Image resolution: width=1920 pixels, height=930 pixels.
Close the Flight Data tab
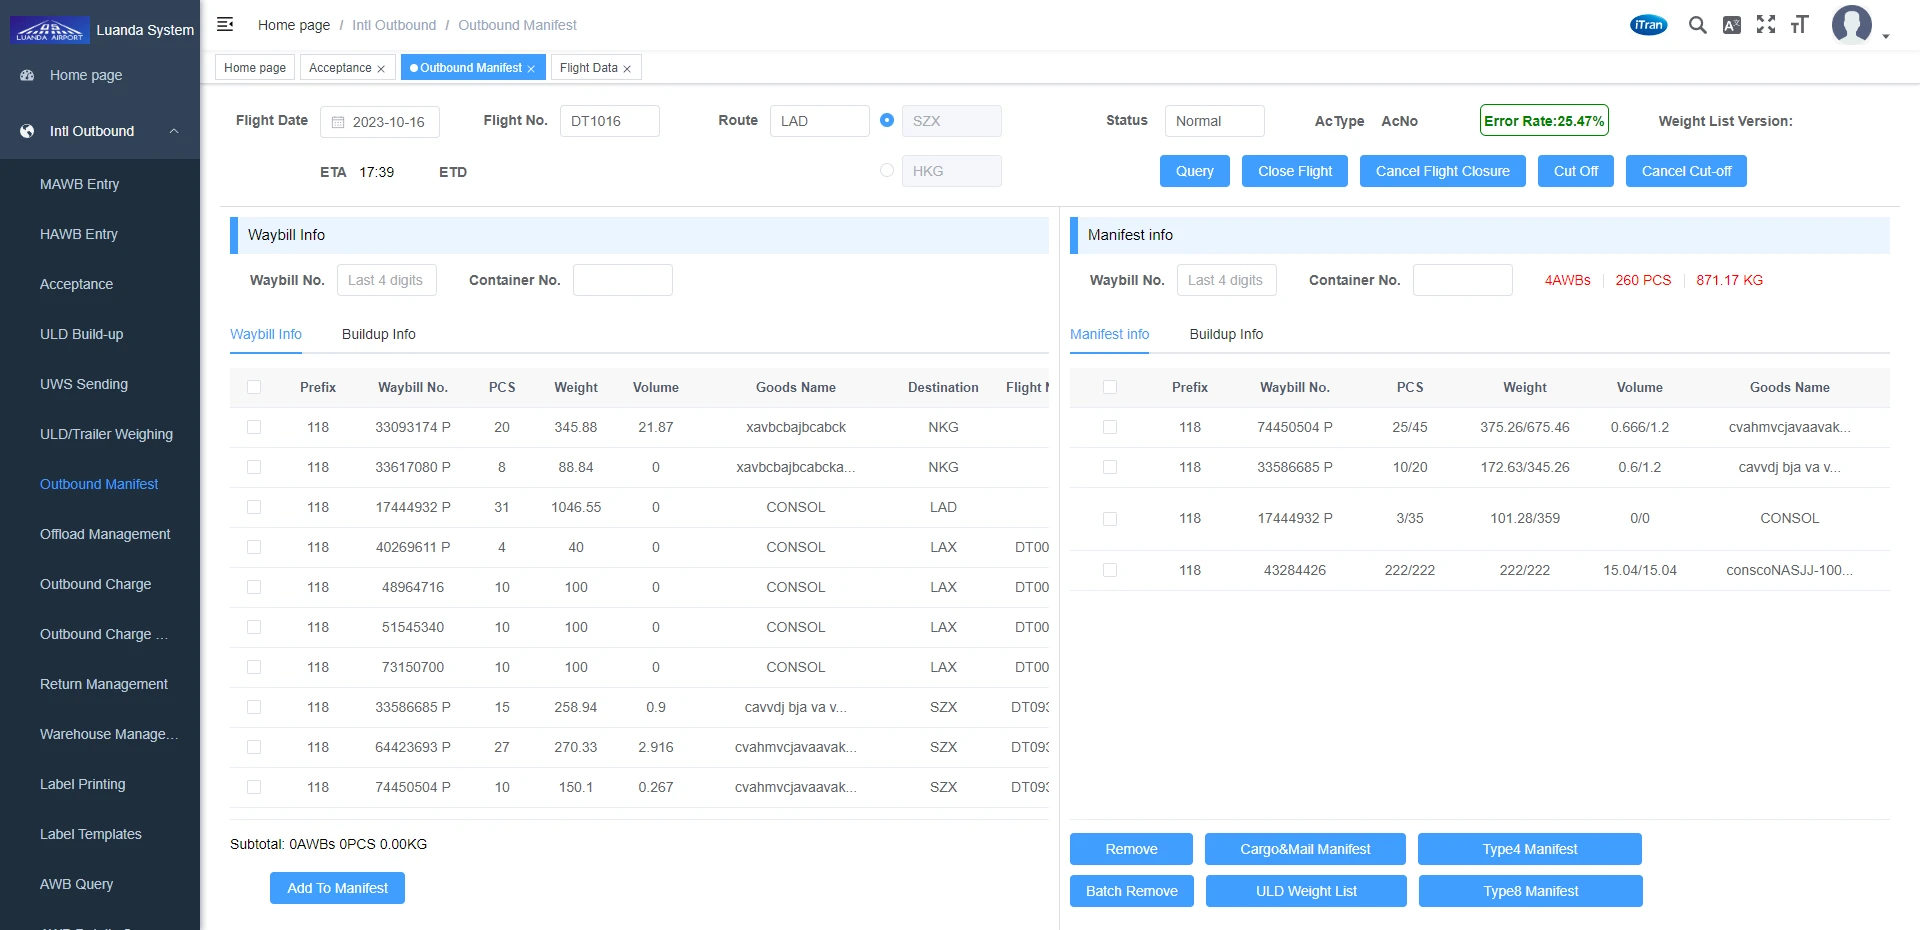coord(627,69)
